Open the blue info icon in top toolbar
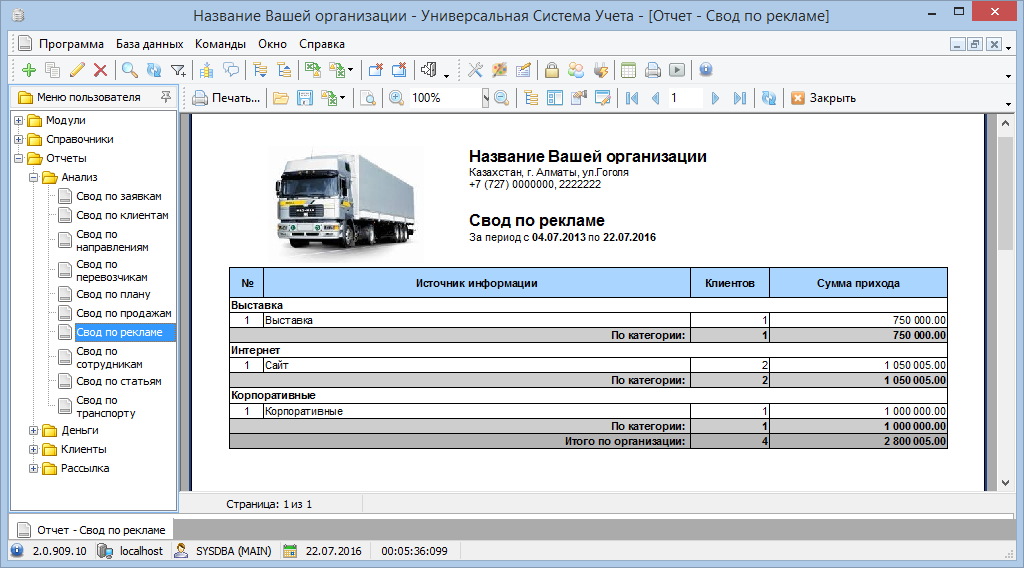1024x568 pixels. click(x=706, y=70)
